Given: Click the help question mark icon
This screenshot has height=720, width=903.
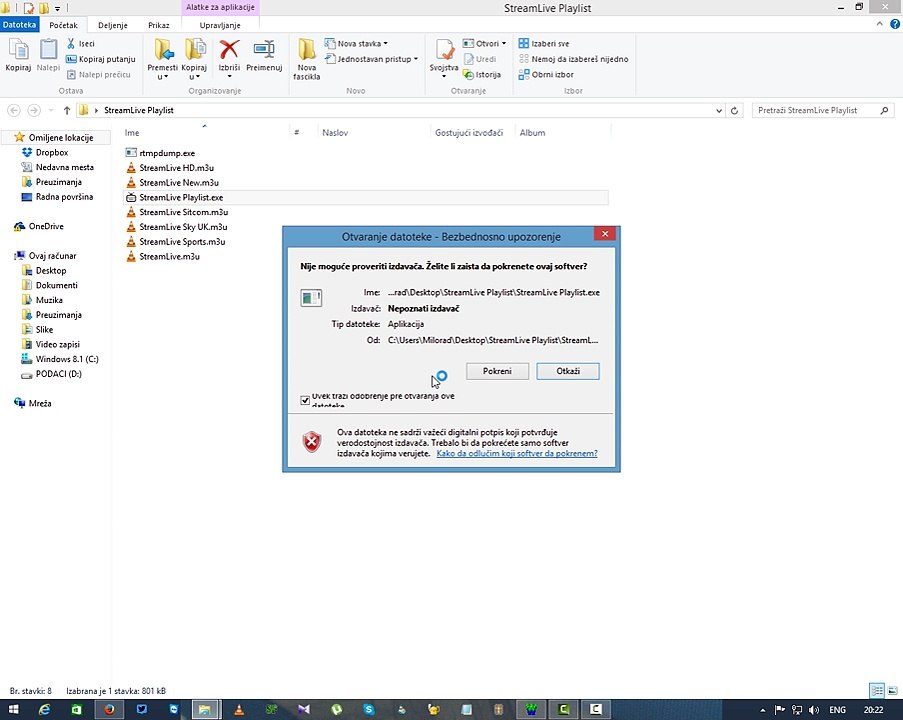Looking at the screenshot, I should click(x=895, y=24).
